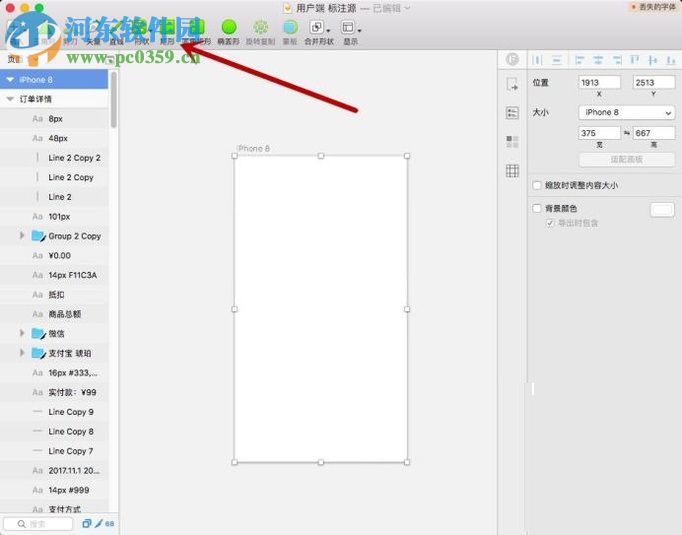This screenshot has height=535, width=682.
Task: Collapse the 订单详情 group
Action: [x=10, y=99]
